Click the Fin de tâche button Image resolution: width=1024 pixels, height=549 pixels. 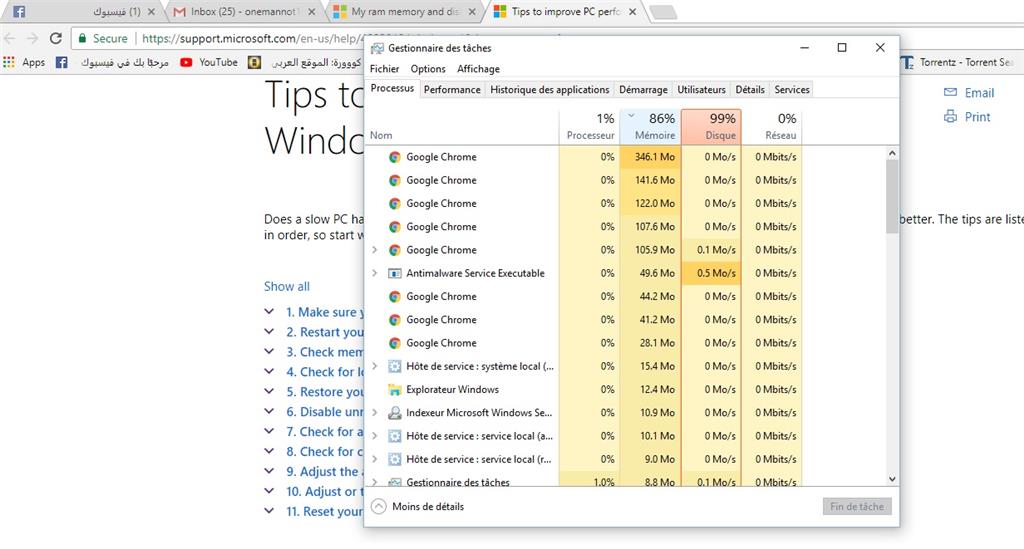(x=857, y=507)
